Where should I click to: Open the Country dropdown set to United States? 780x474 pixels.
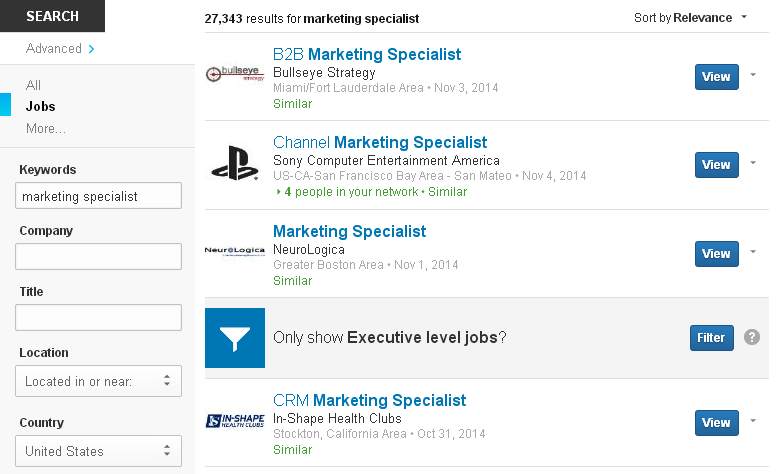[x=98, y=451]
